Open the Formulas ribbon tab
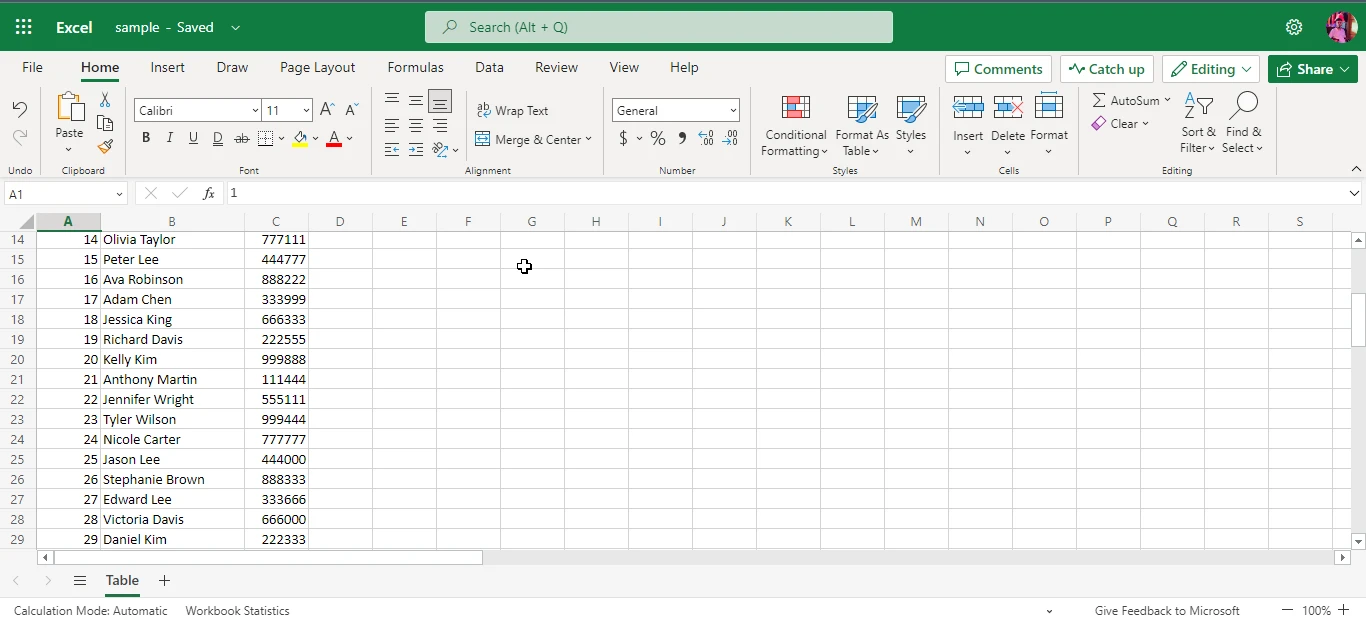Viewport: 1366px width, 620px height. [415, 68]
